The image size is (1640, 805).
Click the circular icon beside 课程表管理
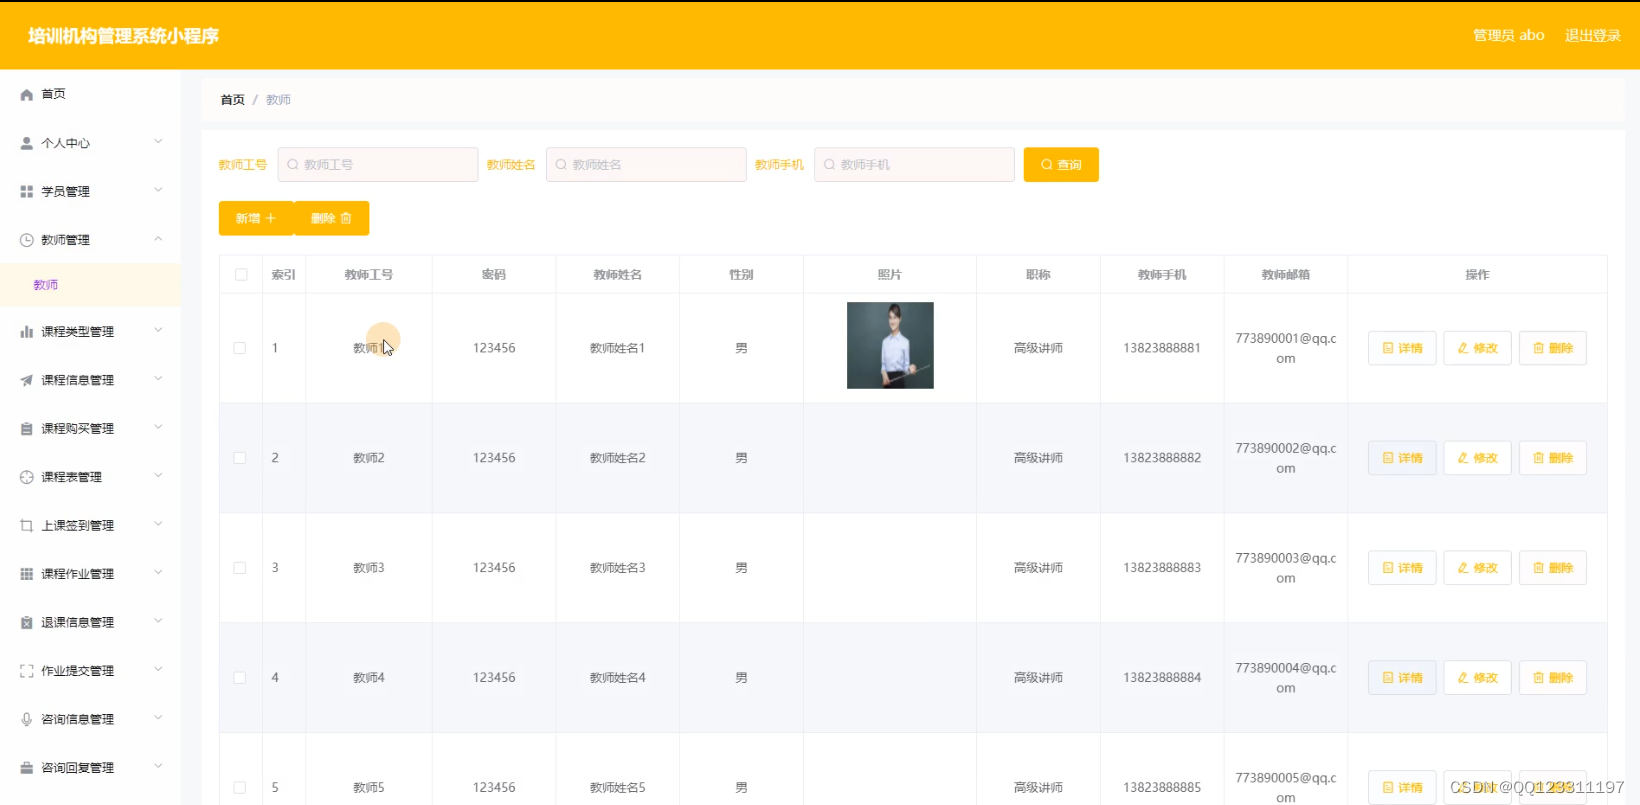point(27,477)
